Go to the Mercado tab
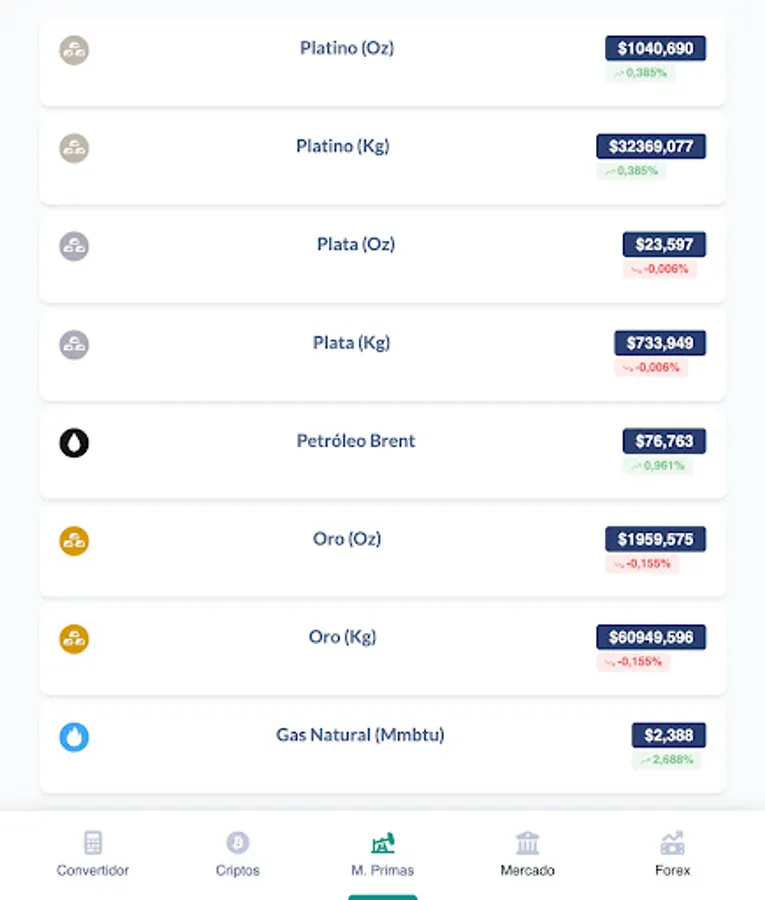 (x=527, y=854)
